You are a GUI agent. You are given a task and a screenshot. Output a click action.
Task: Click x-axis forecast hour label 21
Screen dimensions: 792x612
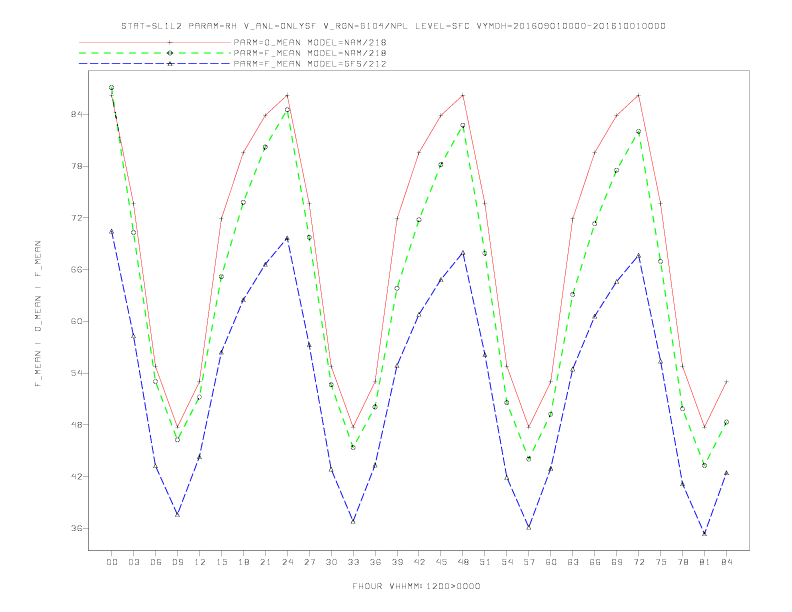[265, 562]
